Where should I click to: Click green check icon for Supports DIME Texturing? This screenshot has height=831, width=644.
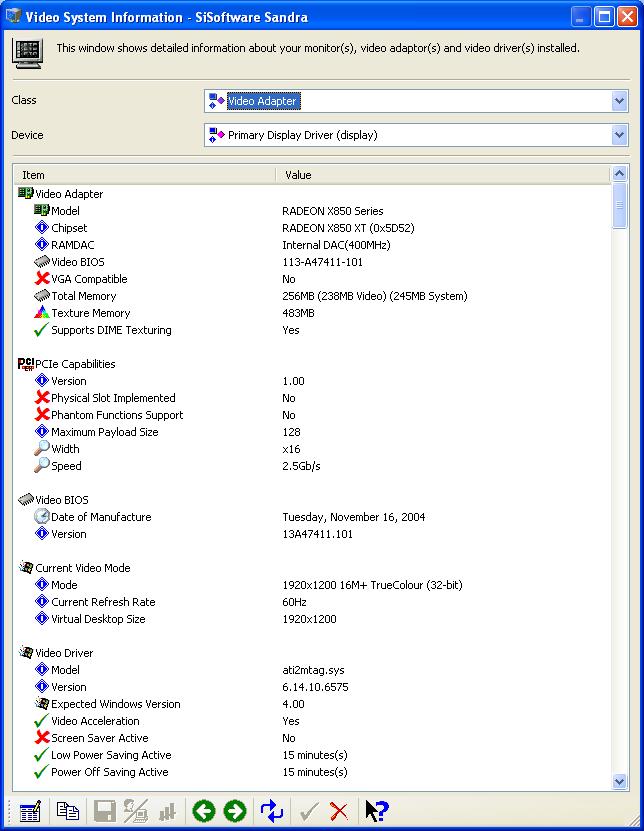tap(41, 330)
